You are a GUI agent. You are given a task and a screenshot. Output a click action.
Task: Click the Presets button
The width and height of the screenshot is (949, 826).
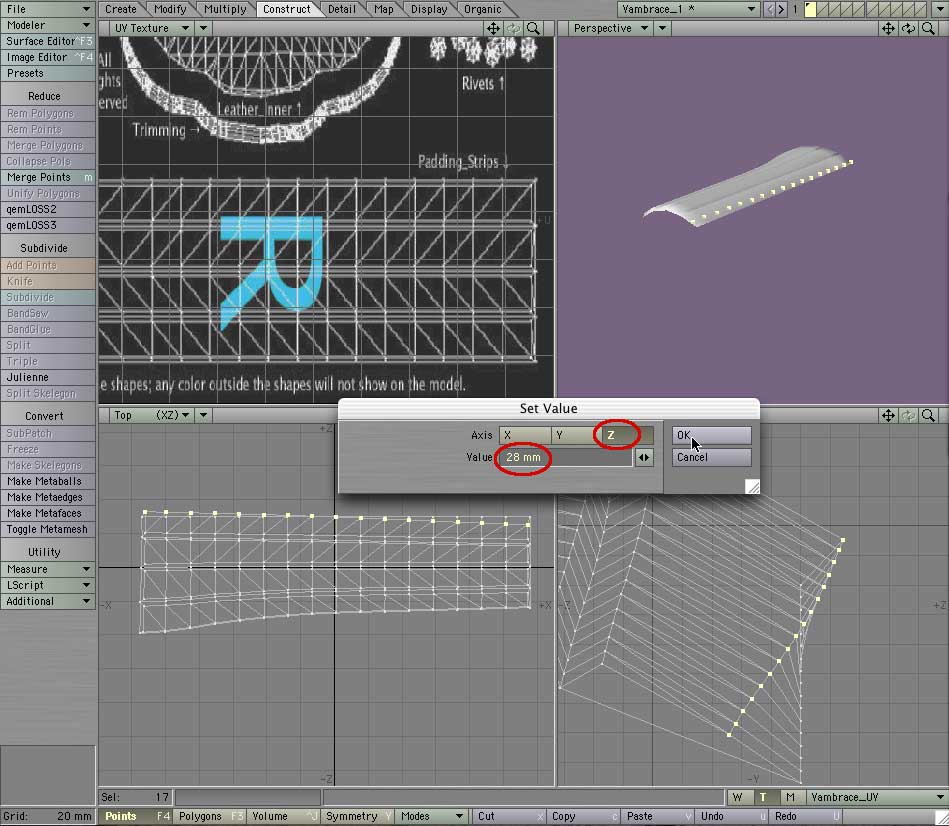[x=48, y=73]
